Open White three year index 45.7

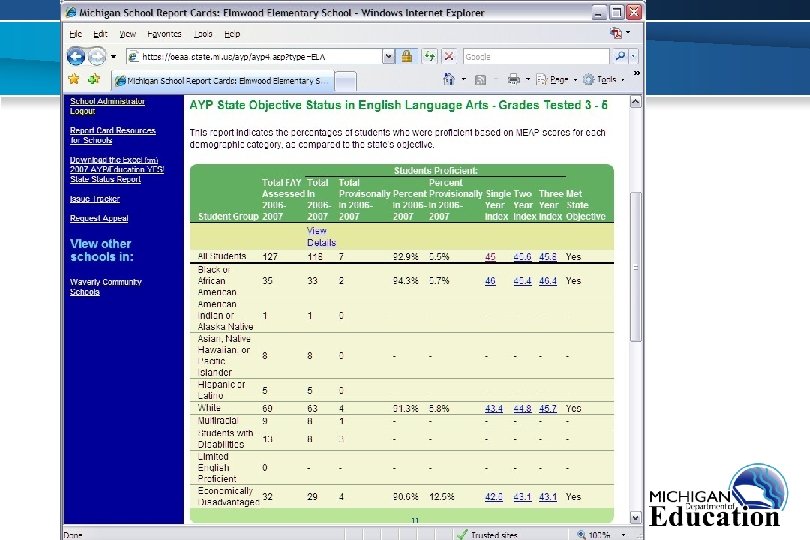click(x=548, y=408)
